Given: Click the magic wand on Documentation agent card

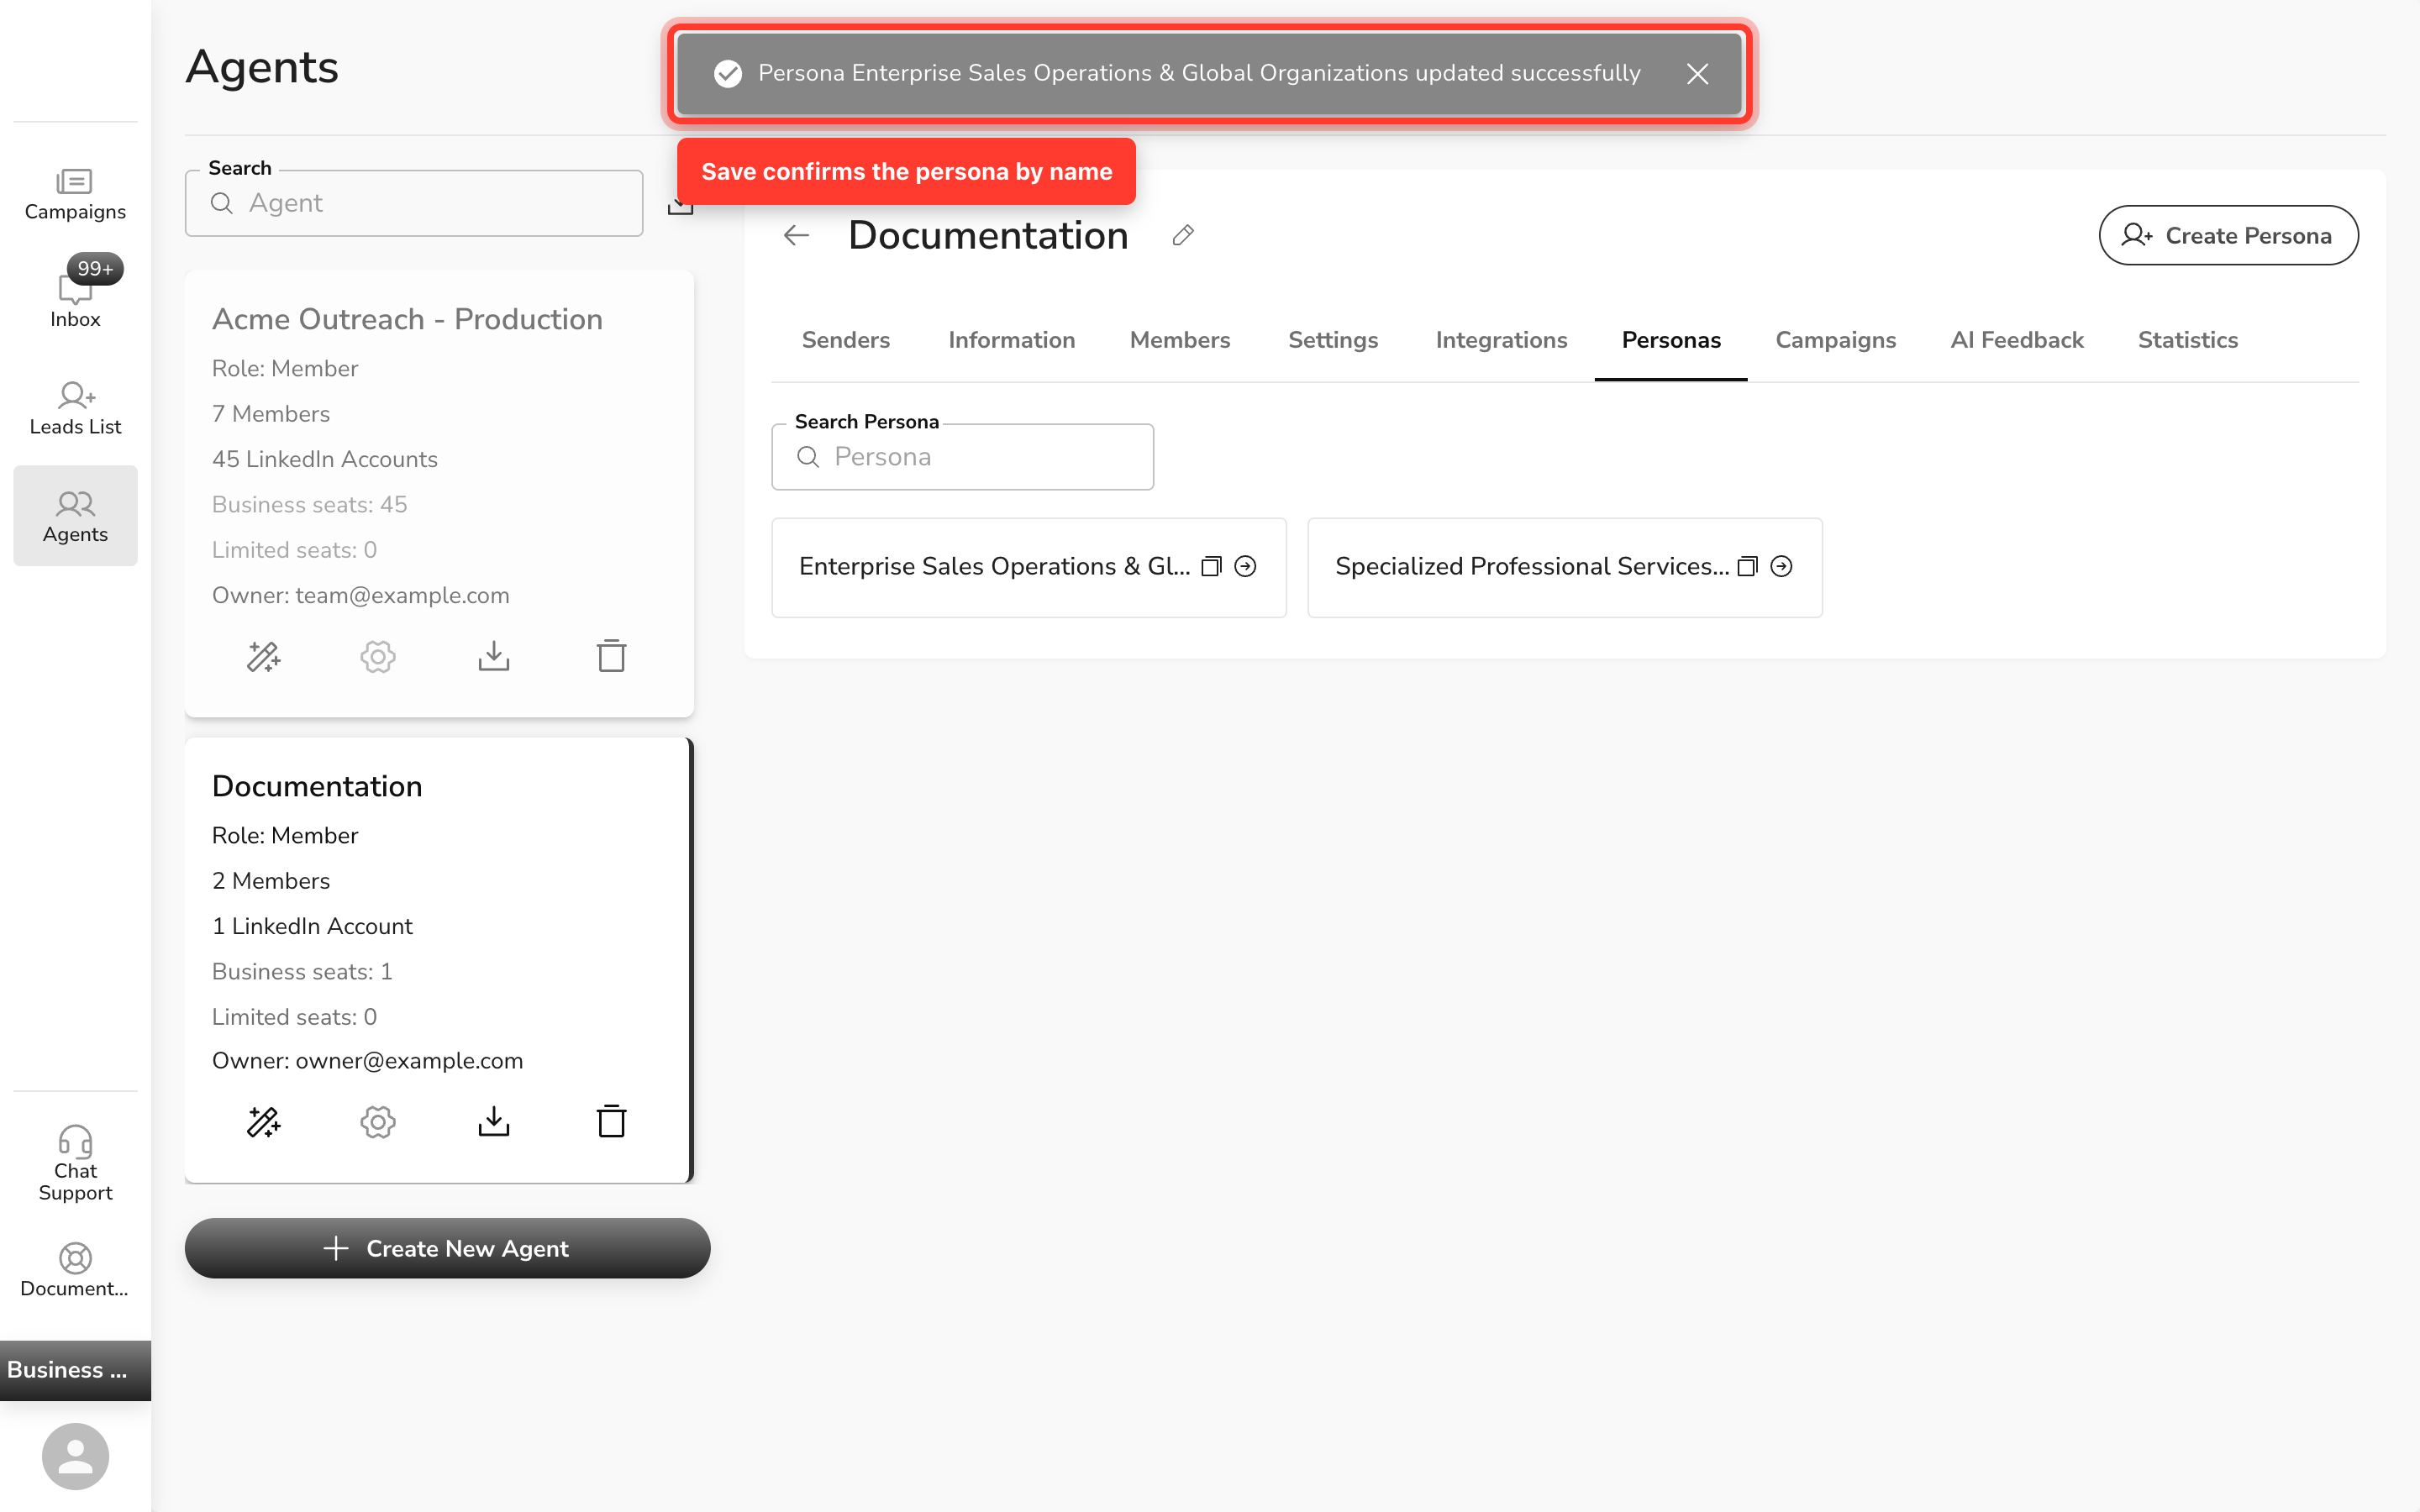Looking at the screenshot, I should pos(264,1122).
